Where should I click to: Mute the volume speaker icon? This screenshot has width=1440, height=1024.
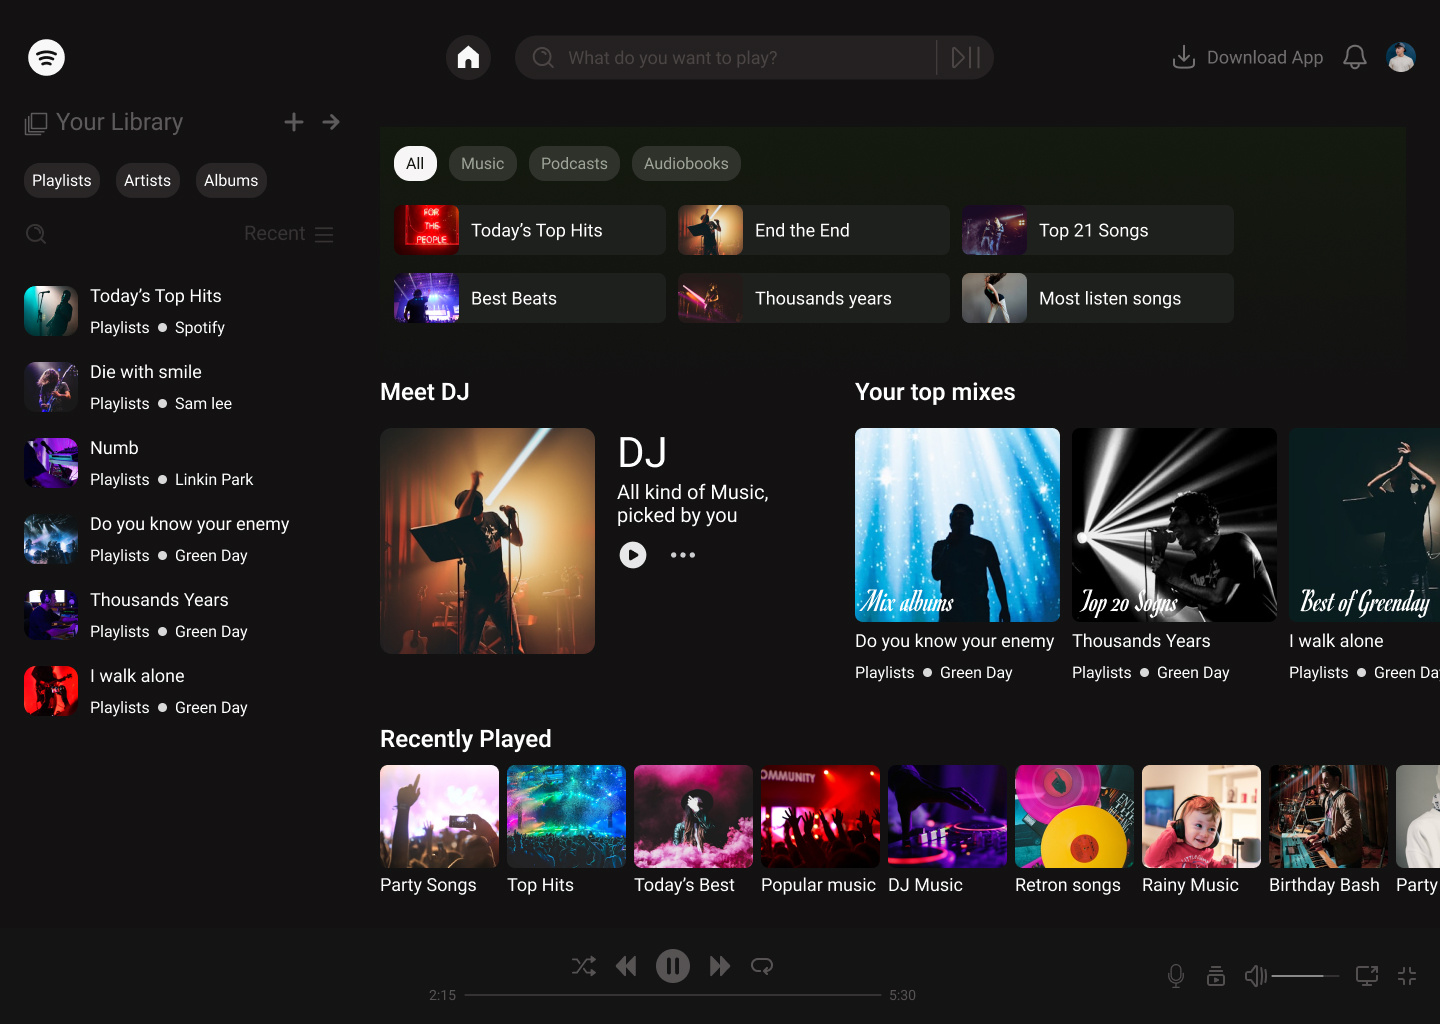point(1255,975)
